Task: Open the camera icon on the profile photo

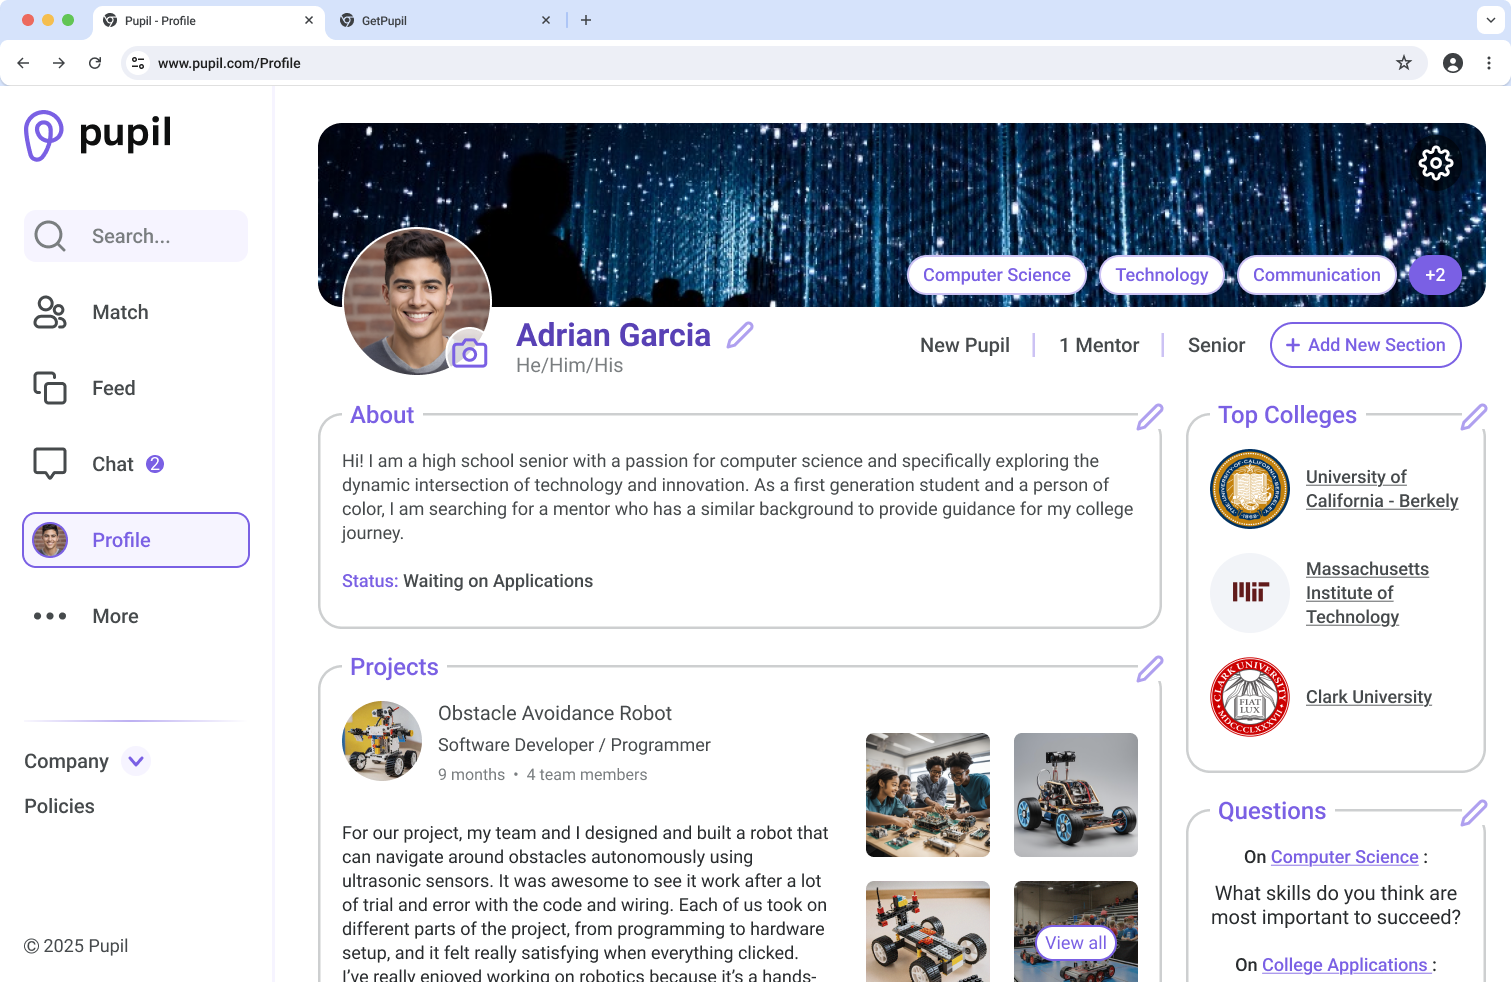Action: [x=469, y=352]
